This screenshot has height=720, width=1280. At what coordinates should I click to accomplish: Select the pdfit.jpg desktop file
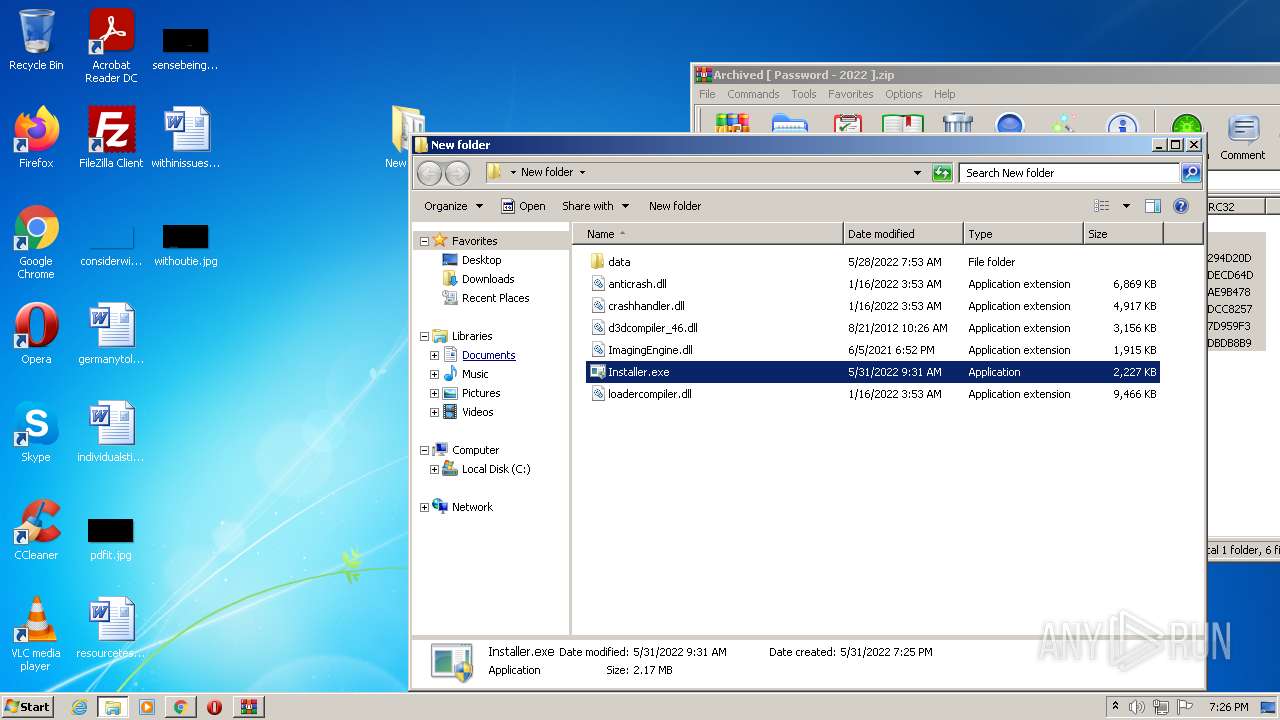111,540
